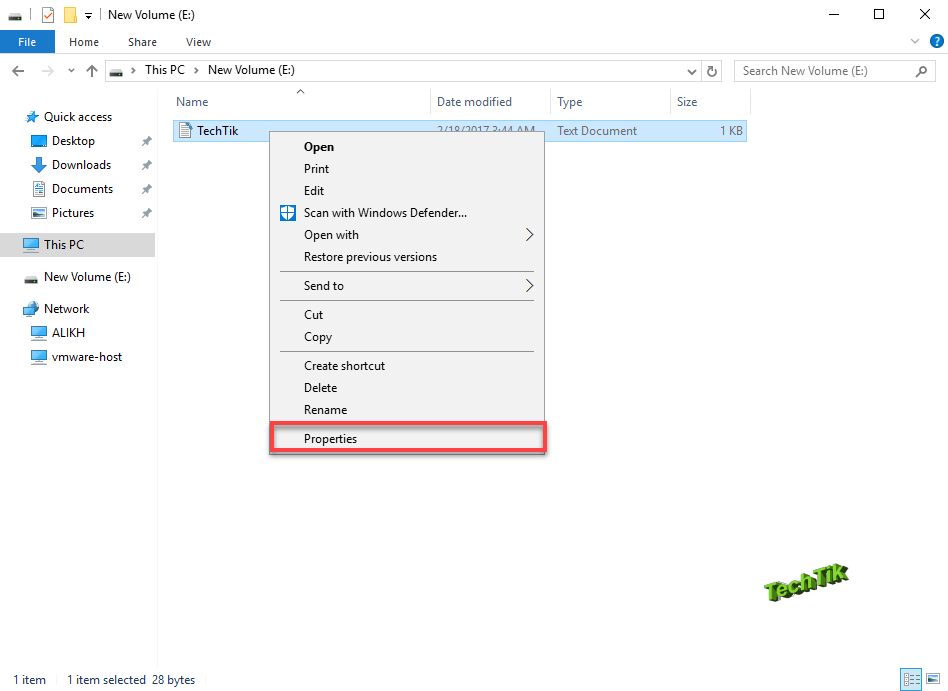The width and height of the screenshot is (948, 691).
Task: Expand the Open with submenu
Action: tap(407, 235)
